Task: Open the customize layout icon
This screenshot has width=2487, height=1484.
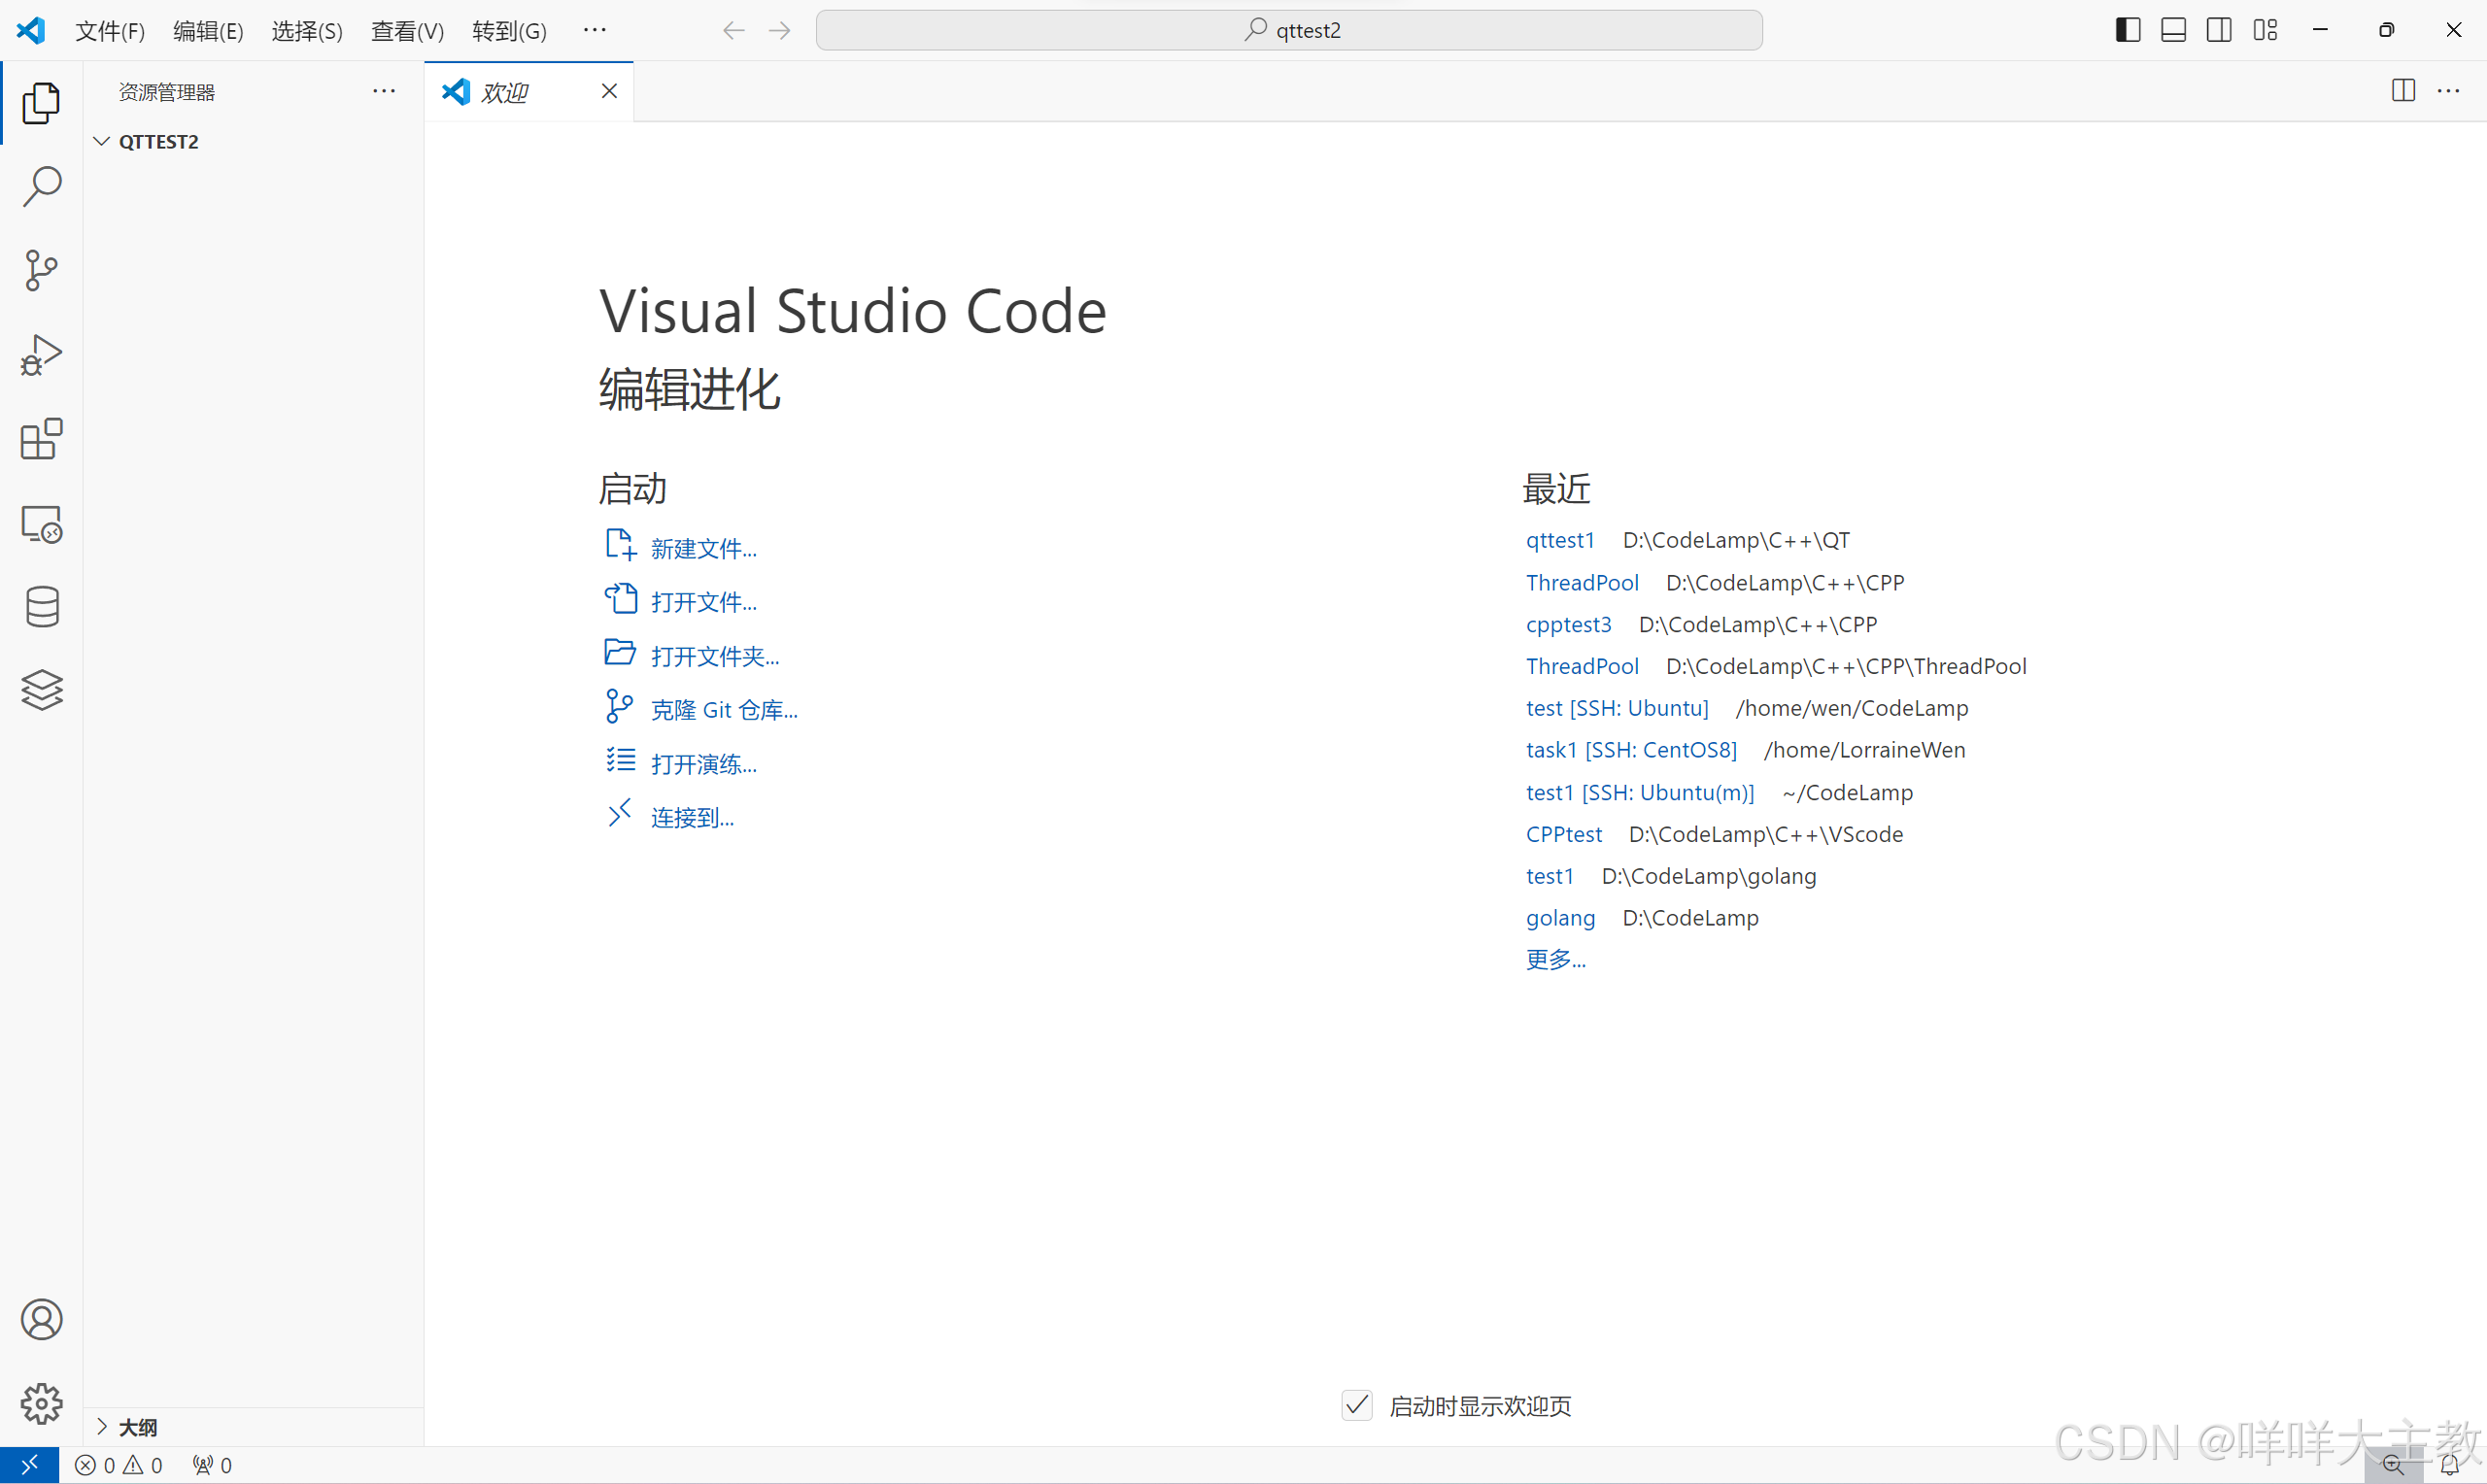Action: (2265, 30)
